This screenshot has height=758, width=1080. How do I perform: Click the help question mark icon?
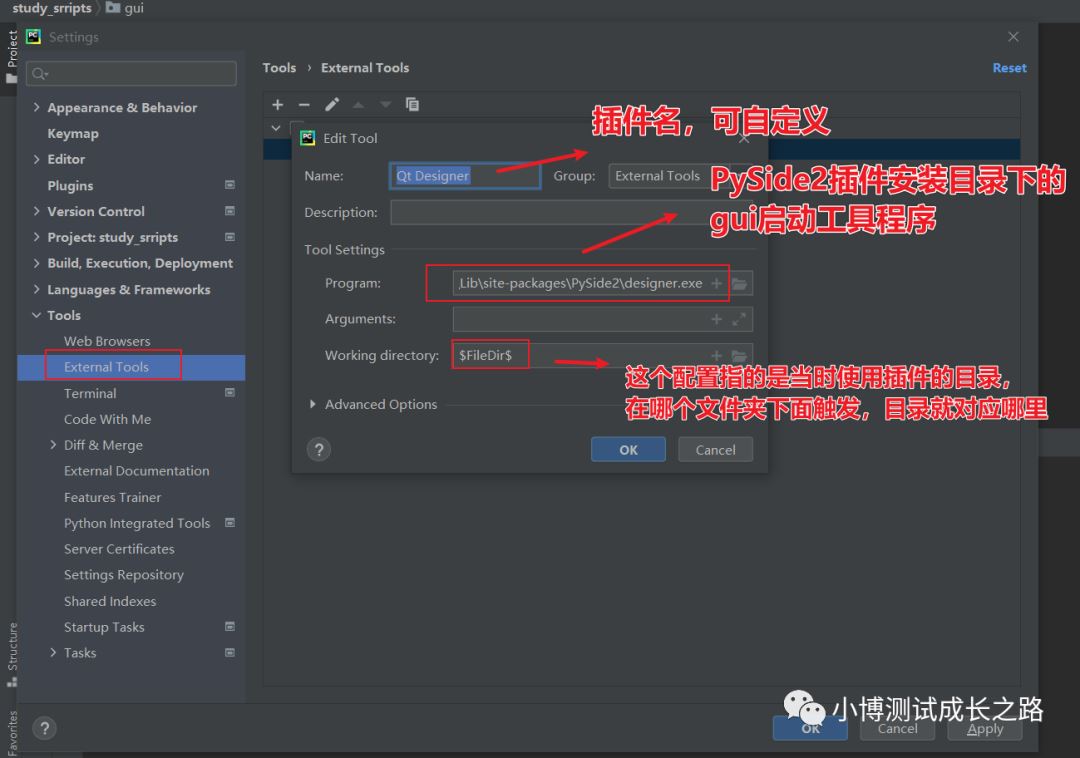(x=318, y=449)
